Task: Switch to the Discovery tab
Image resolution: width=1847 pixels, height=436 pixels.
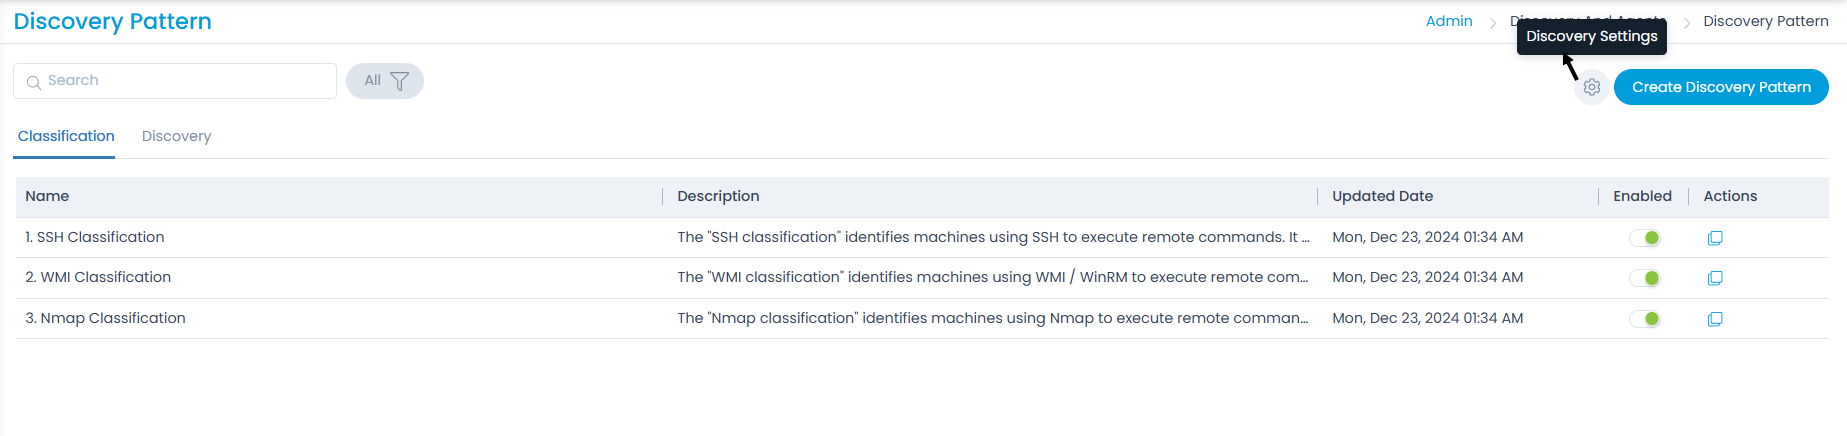Action: [x=176, y=136]
